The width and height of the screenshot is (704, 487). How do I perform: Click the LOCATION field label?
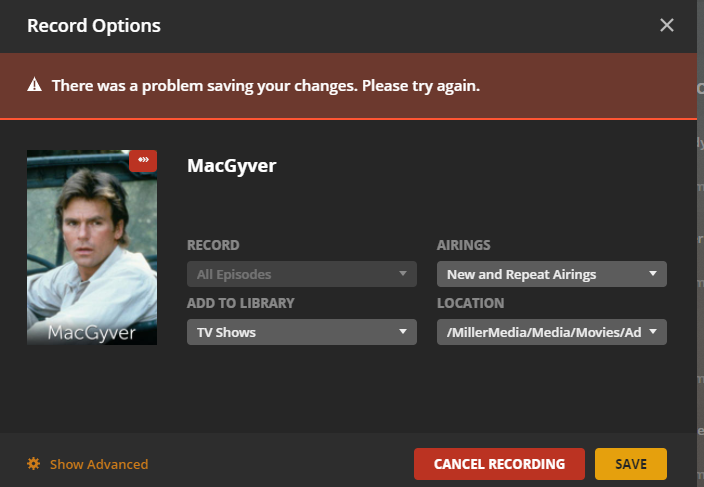(471, 303)
